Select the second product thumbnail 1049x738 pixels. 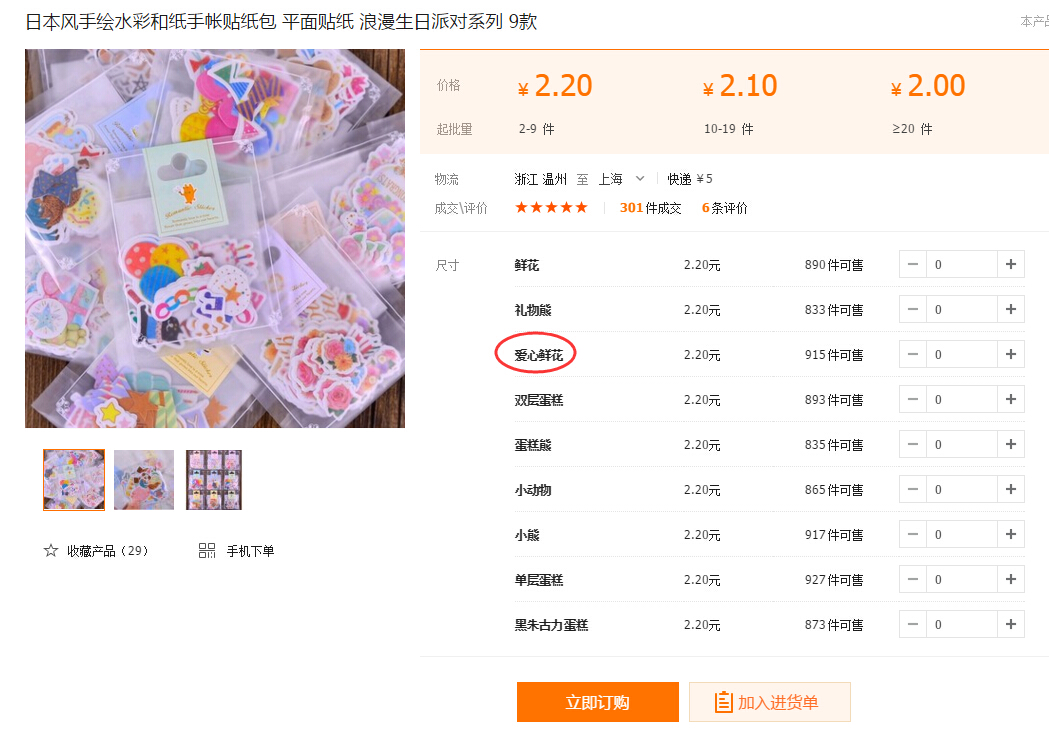144,480
